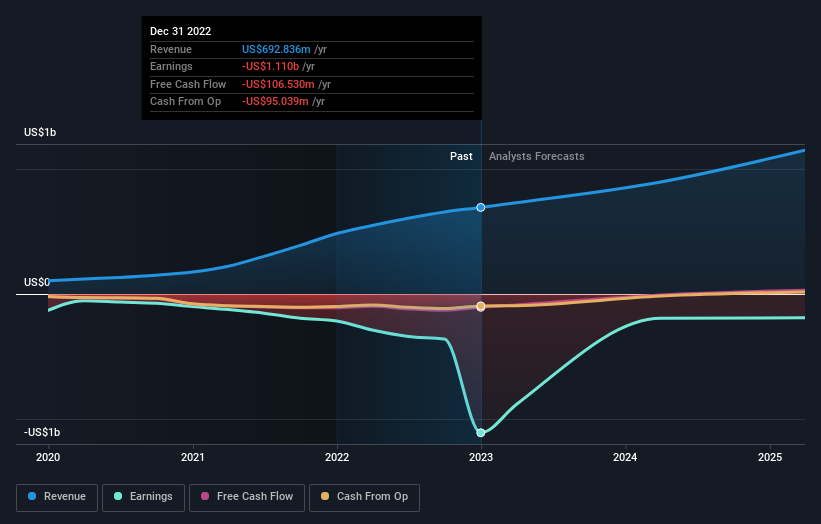
Task: Click the US$692.836m revenue value
Action: click(276, 49)
